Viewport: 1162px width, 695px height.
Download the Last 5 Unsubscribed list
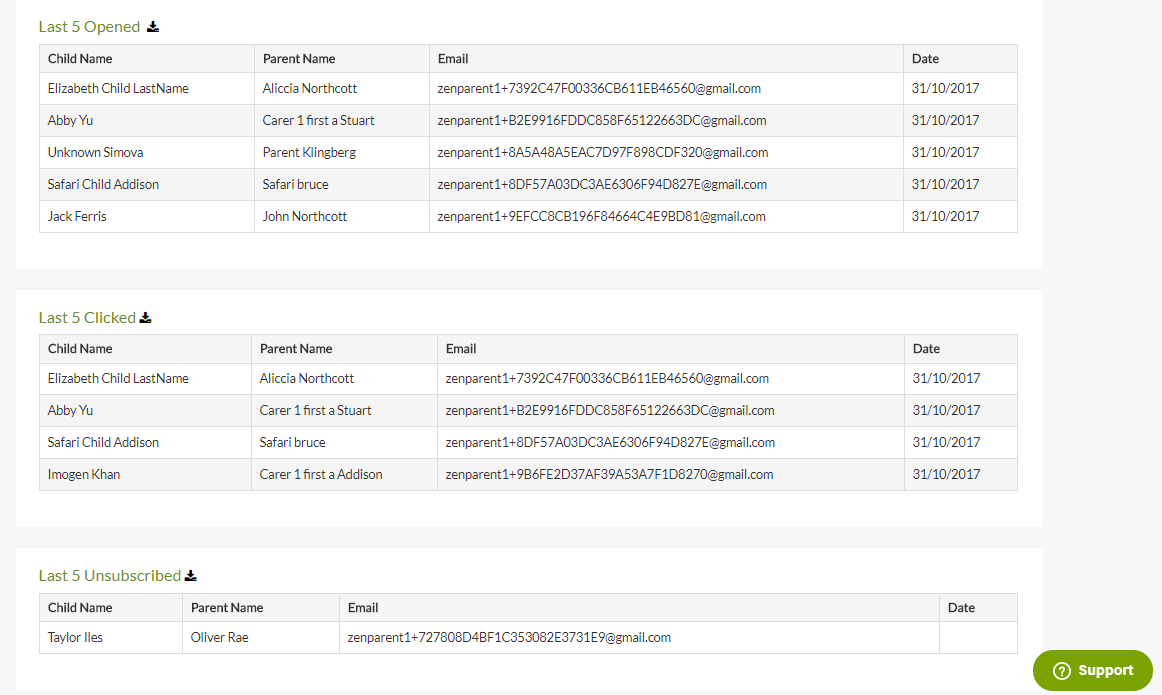(190, 576)
